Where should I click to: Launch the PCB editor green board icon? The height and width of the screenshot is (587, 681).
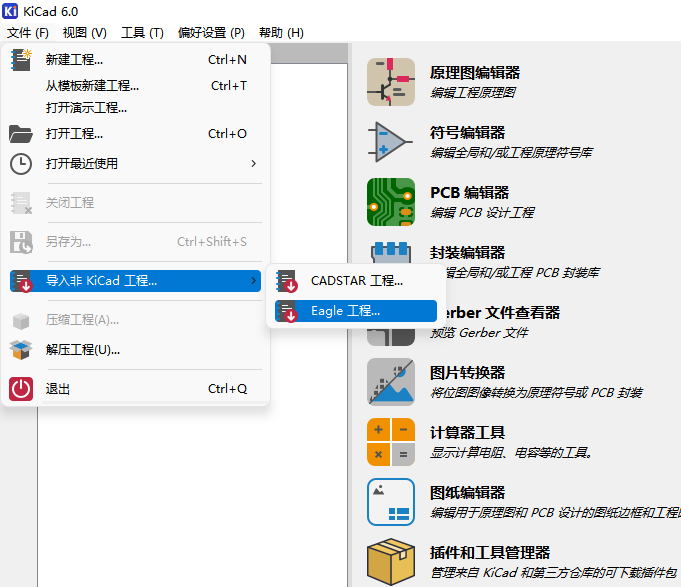tap(391, 202)
